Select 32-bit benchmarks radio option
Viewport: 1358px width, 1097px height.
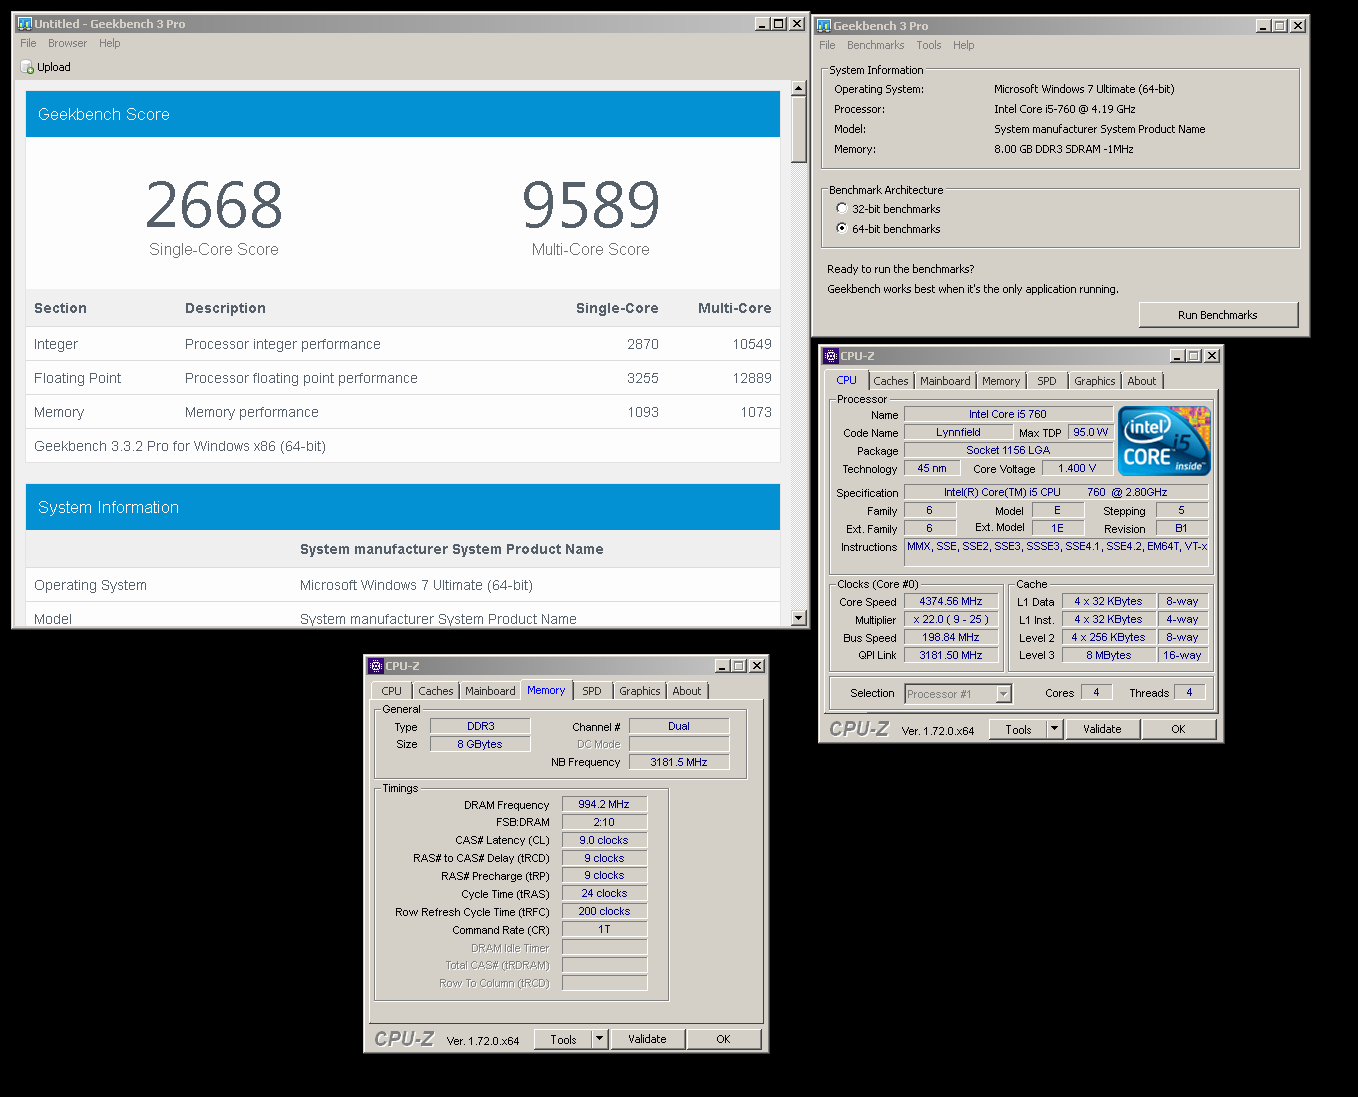pyautogui.click(x=841, y=208)
